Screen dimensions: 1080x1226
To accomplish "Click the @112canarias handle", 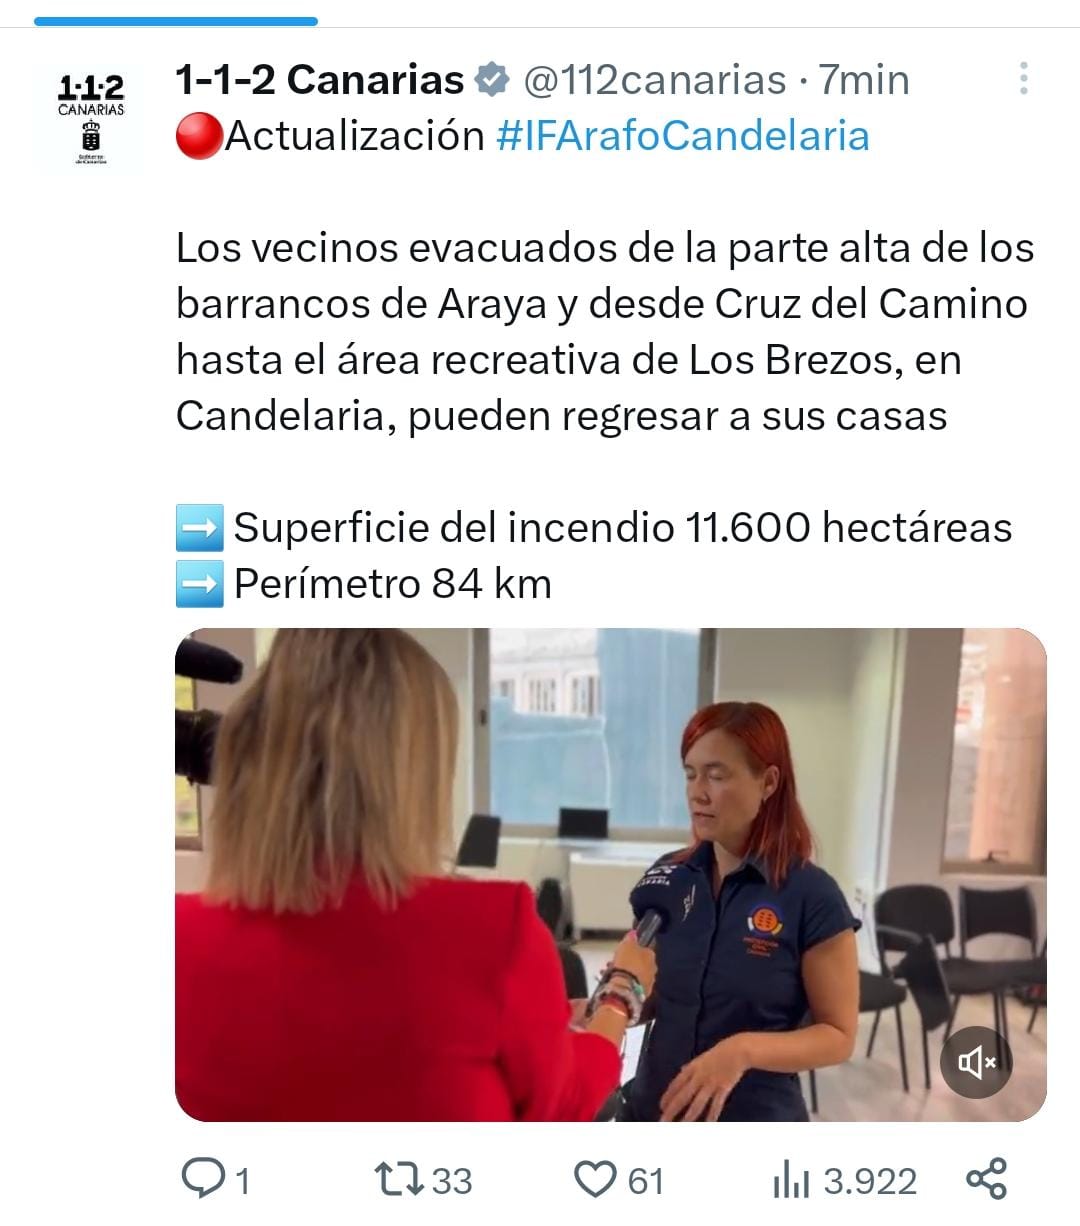I will (x=655, y=80).
